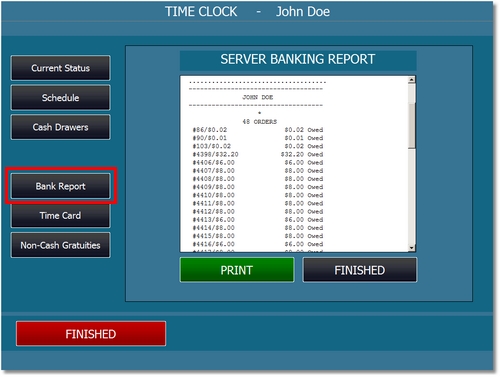The width and height of the screenshot is (500, 377).
Task: Click the report row #4416/$6.00
Action: coord(258,244)
